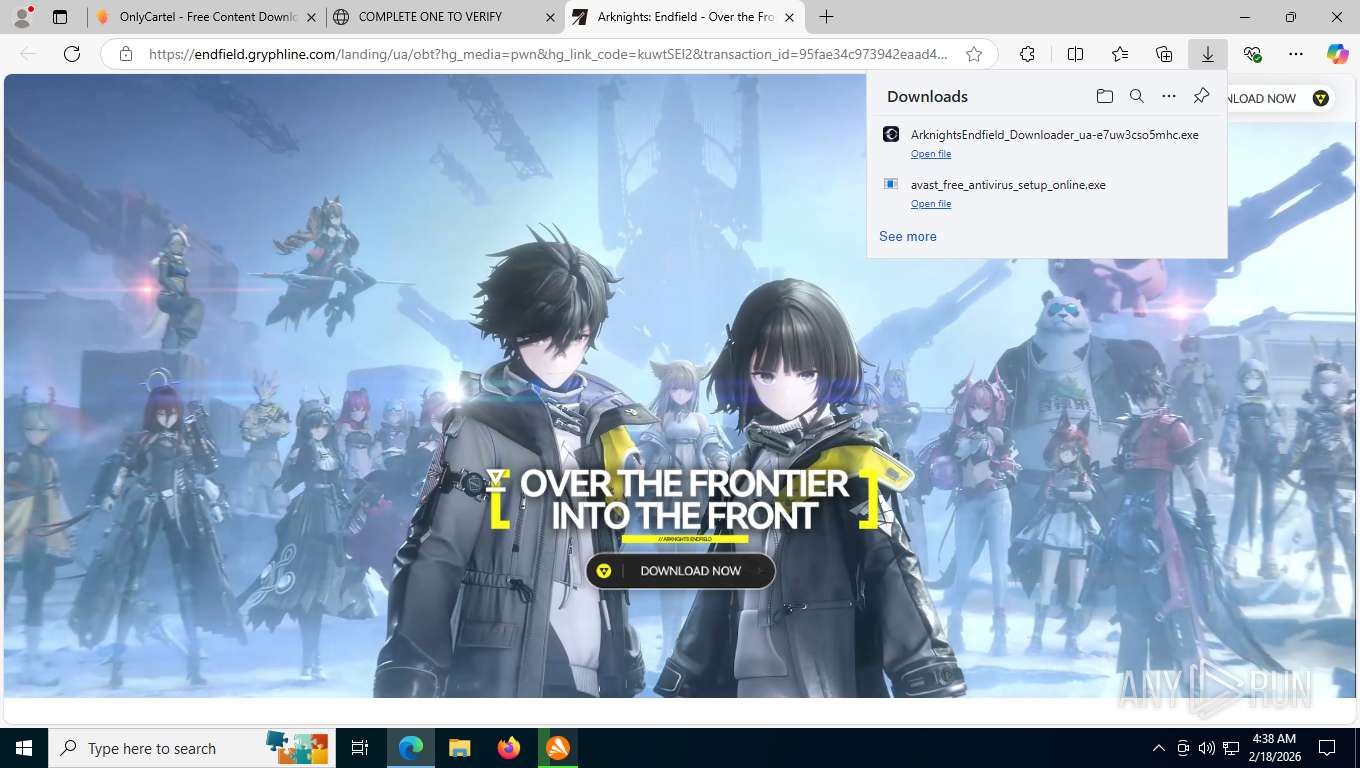Screen dimensions: 1360x768
Task: Go back to previous page
Action: pyautogui.click(x=28, y=54)
